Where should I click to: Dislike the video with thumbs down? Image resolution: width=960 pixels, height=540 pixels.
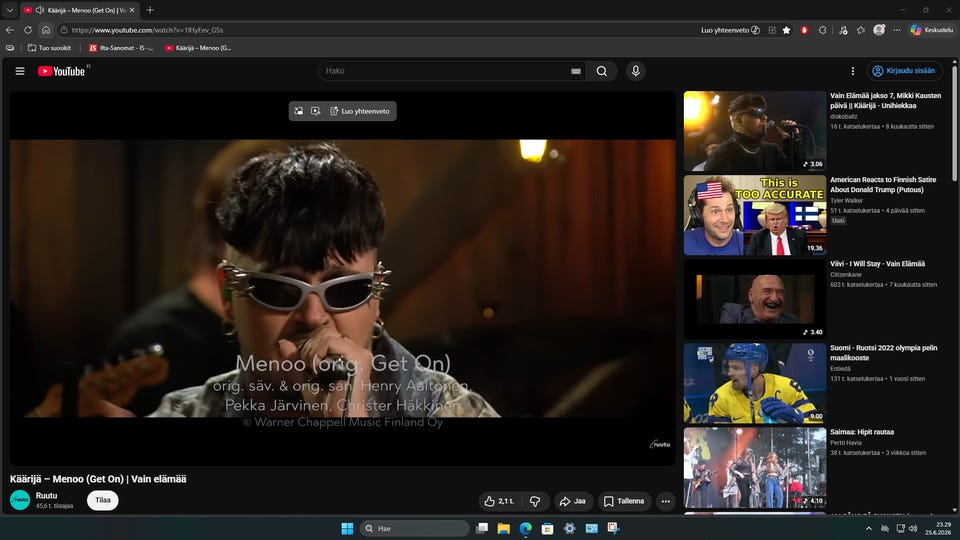pyautogui.click(x=535, y=501)
